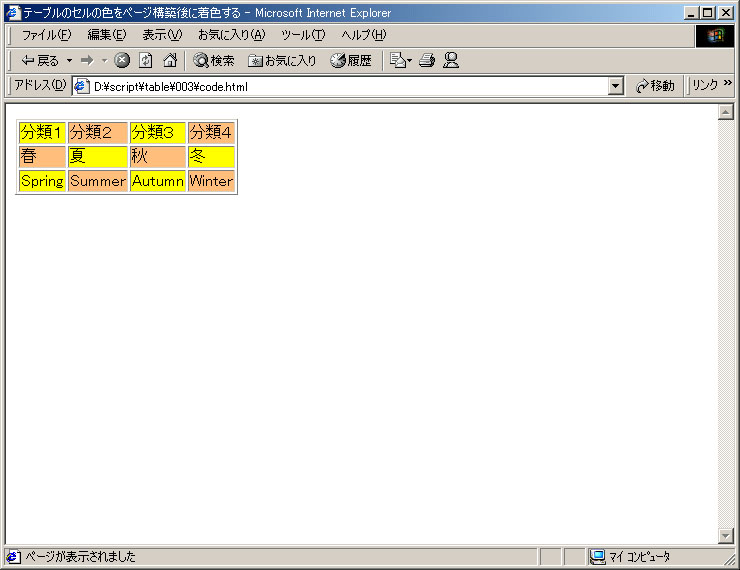Close the Internet Explorer window
740x570 pixels.
(x=725, y=13)
